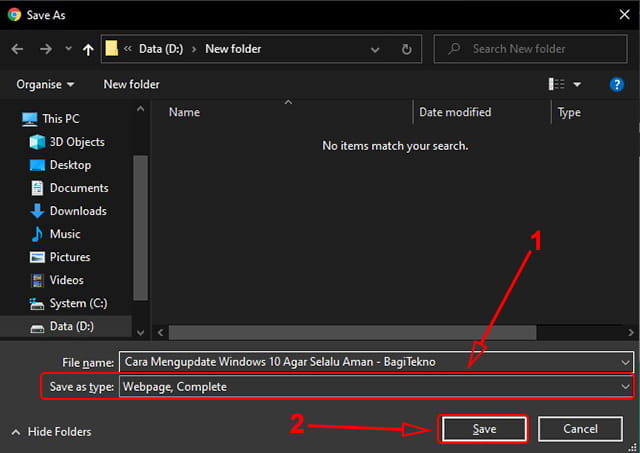Click the Music note icon
This screenshot has height=453, width=640.
37,234
